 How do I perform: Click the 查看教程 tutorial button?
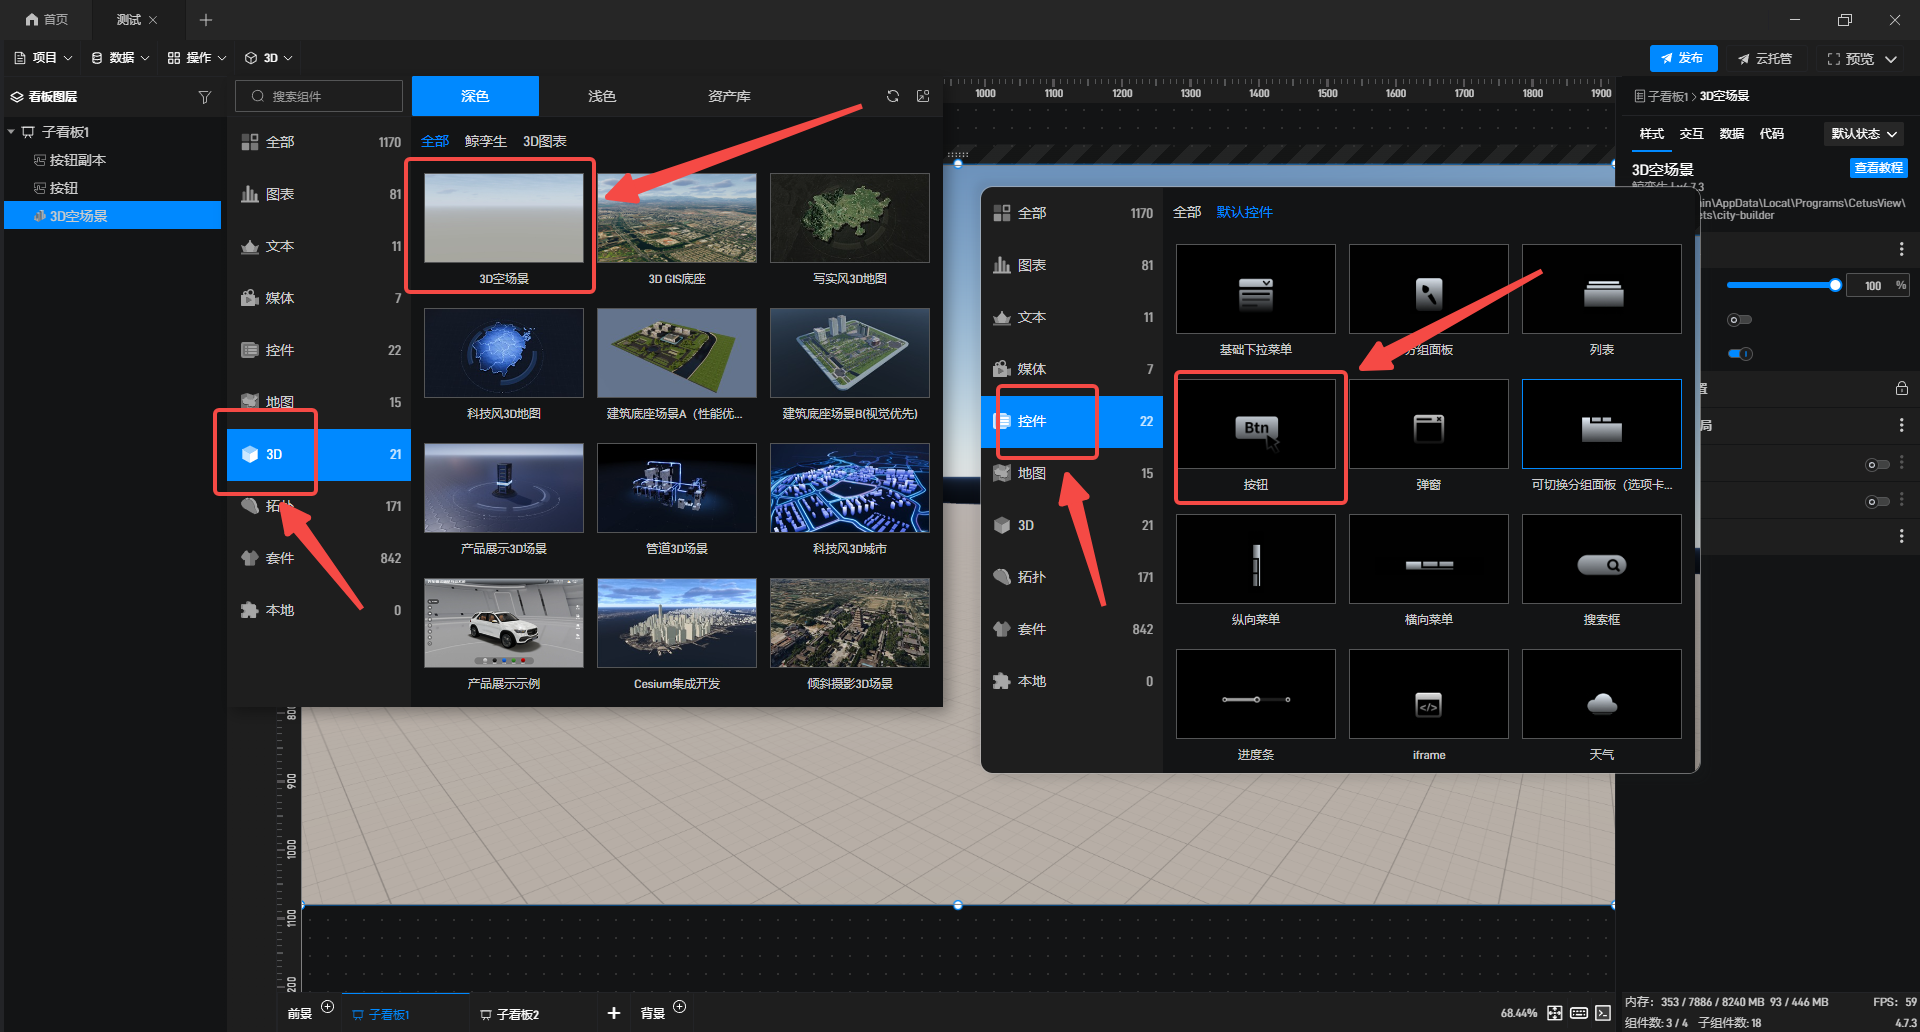point(1878,168)
